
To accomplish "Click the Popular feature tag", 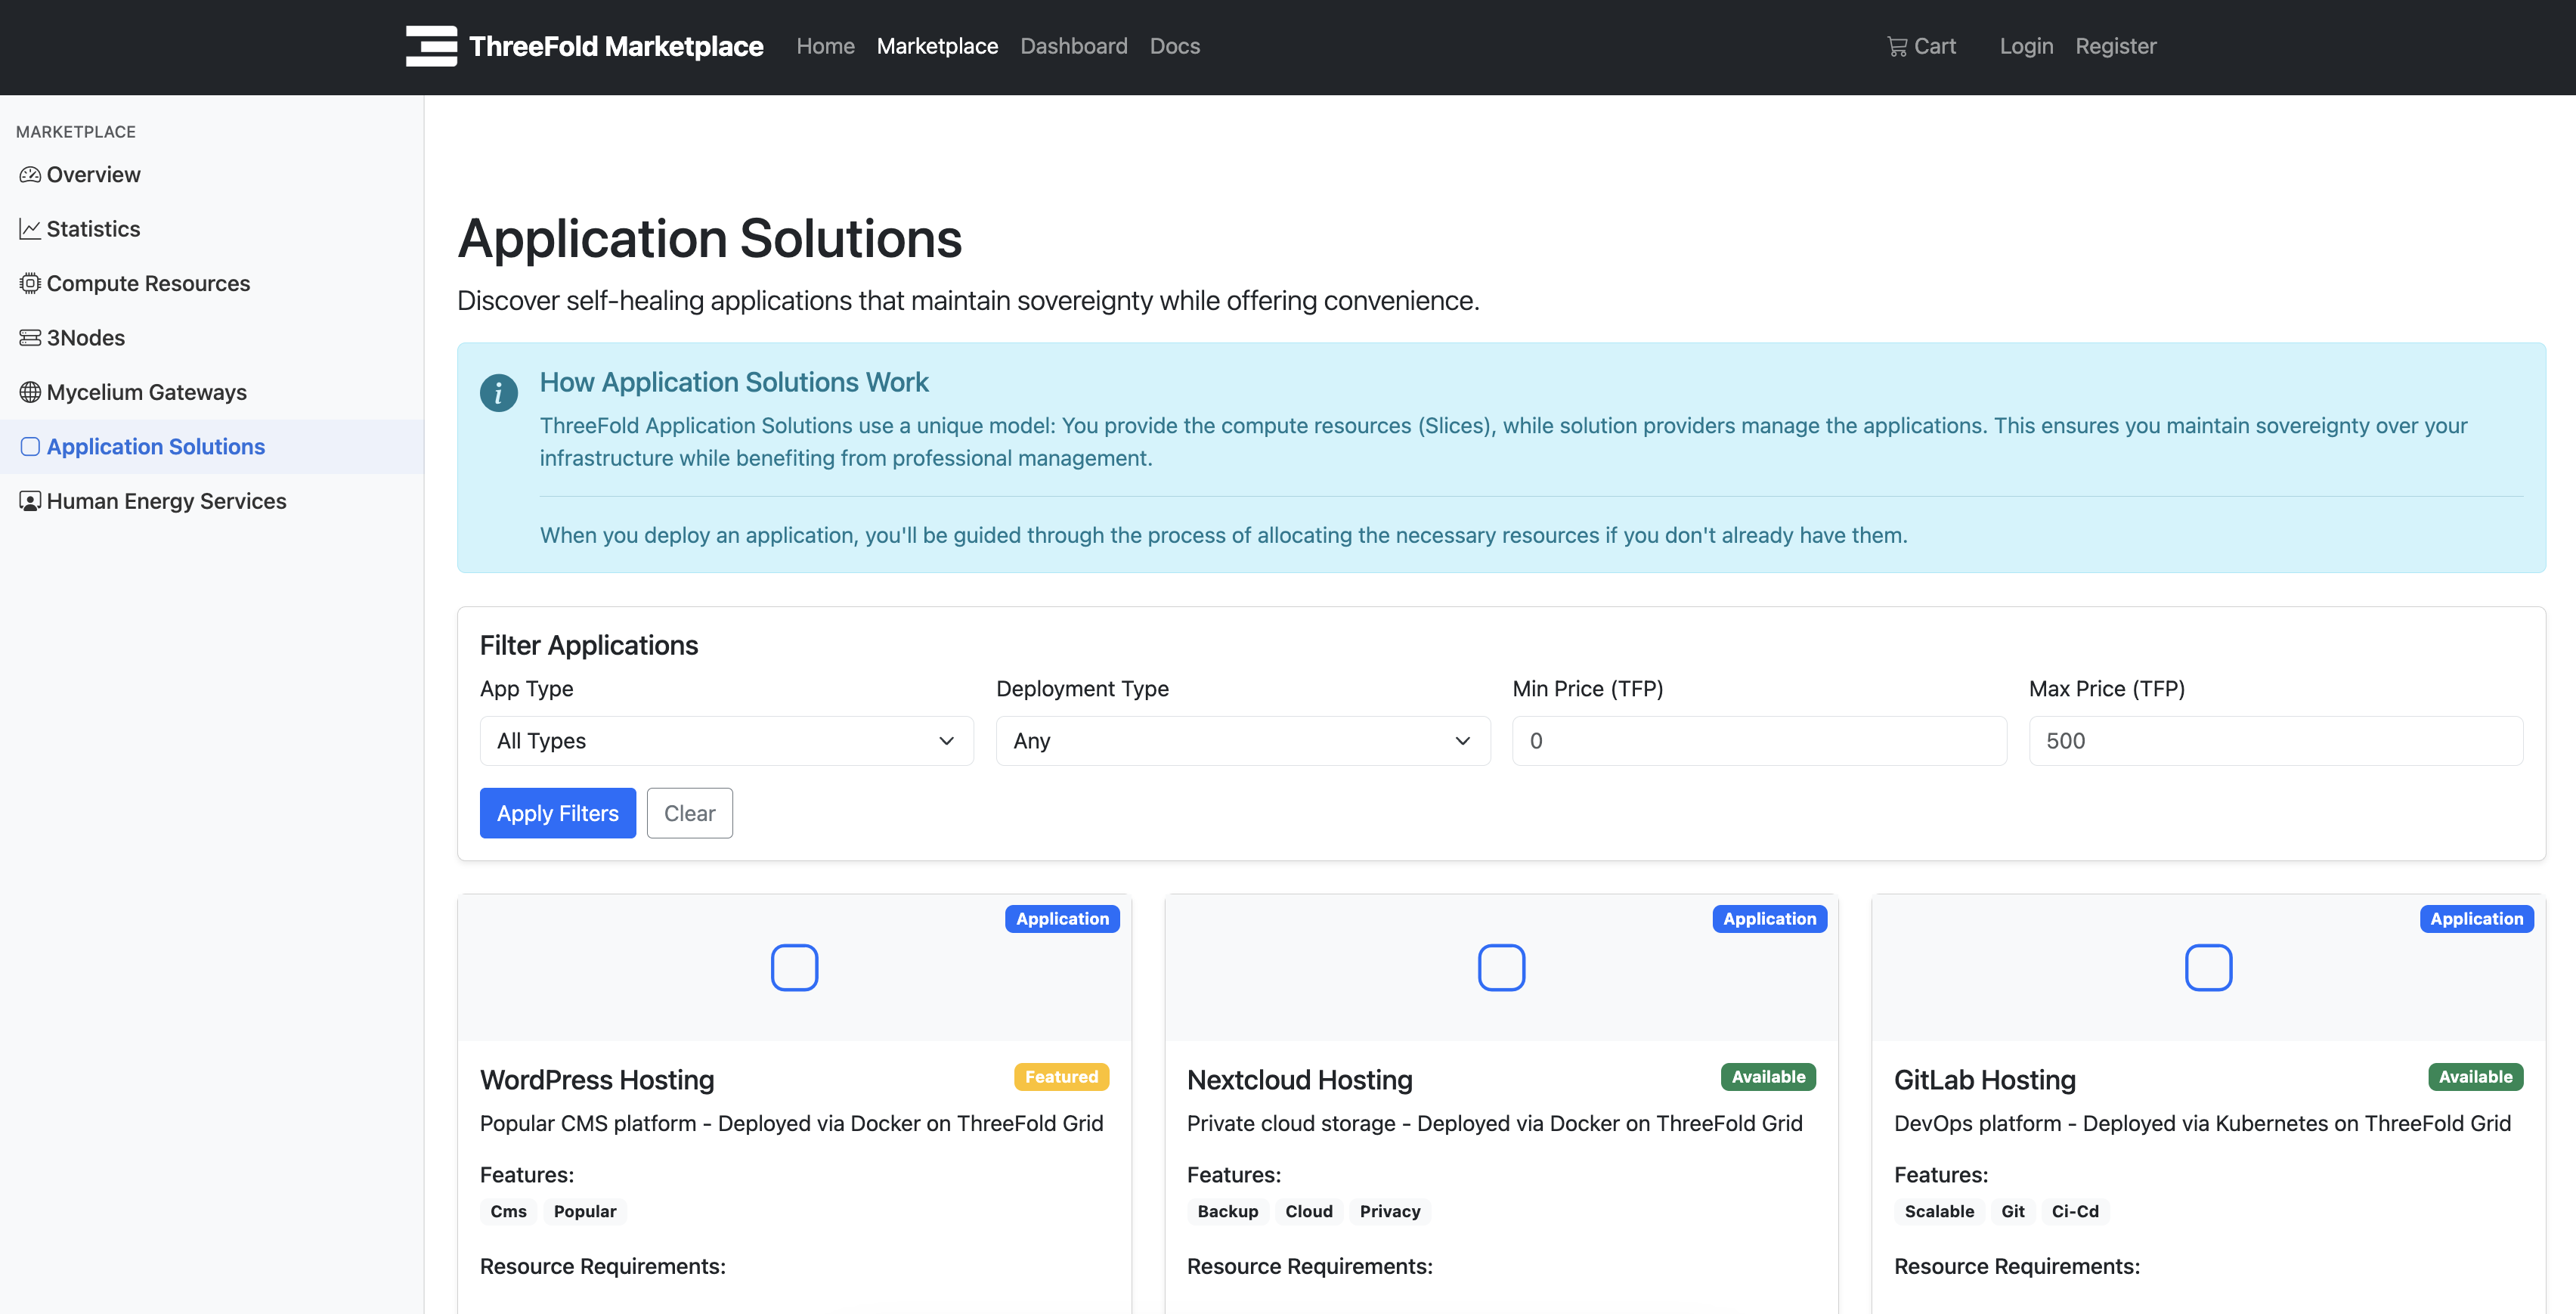I will click(x=585, y=1211).
